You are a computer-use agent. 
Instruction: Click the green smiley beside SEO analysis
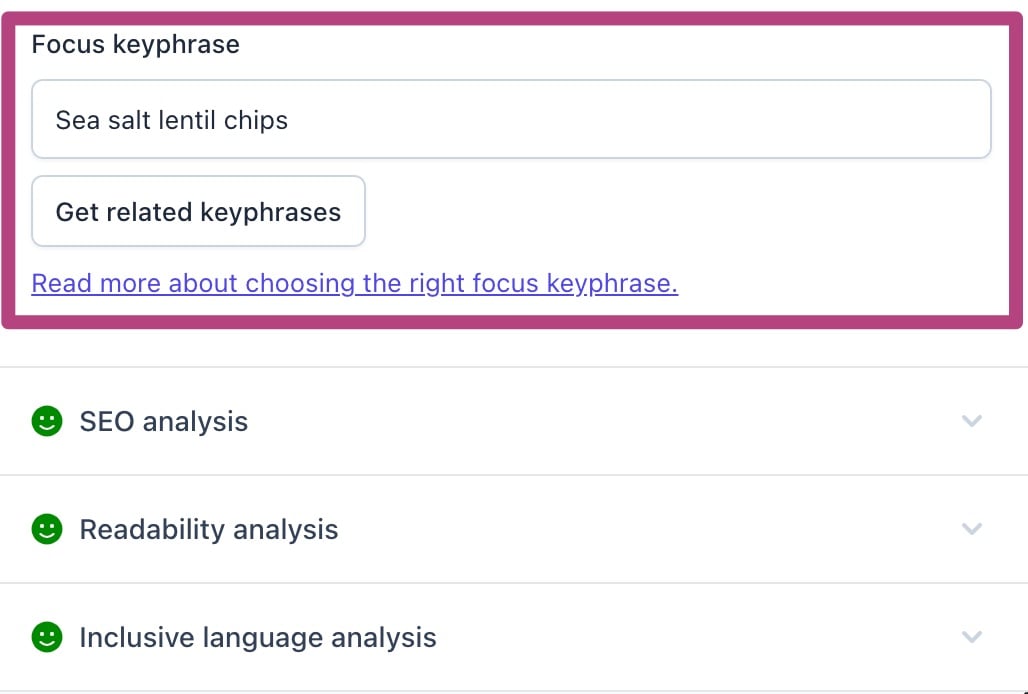coord(47,421)
